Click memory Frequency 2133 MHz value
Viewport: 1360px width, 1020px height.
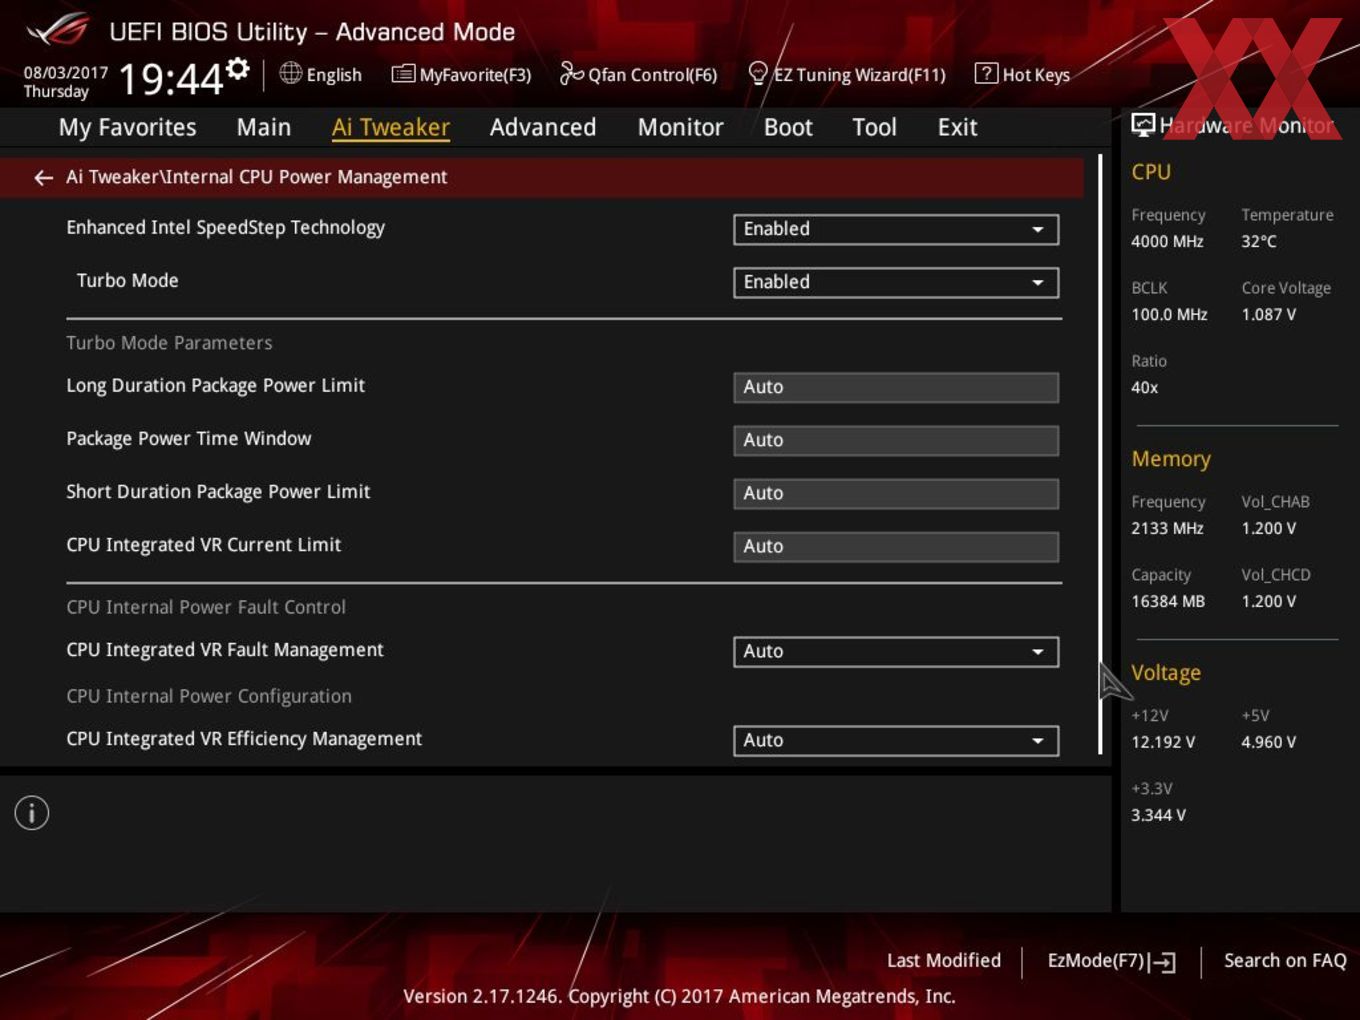tap(1167, 528)
